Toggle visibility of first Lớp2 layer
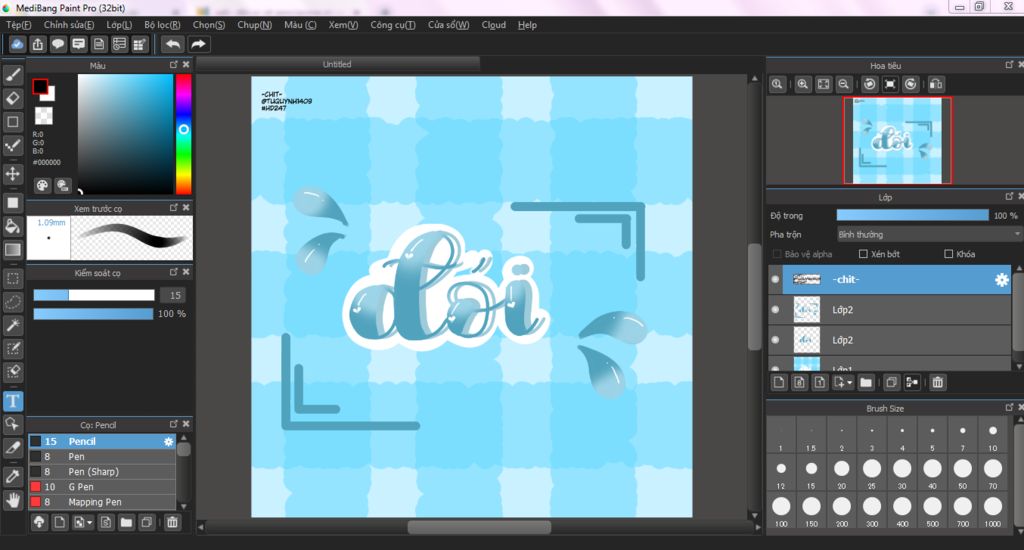1024x550 pixels. [775, 310]
